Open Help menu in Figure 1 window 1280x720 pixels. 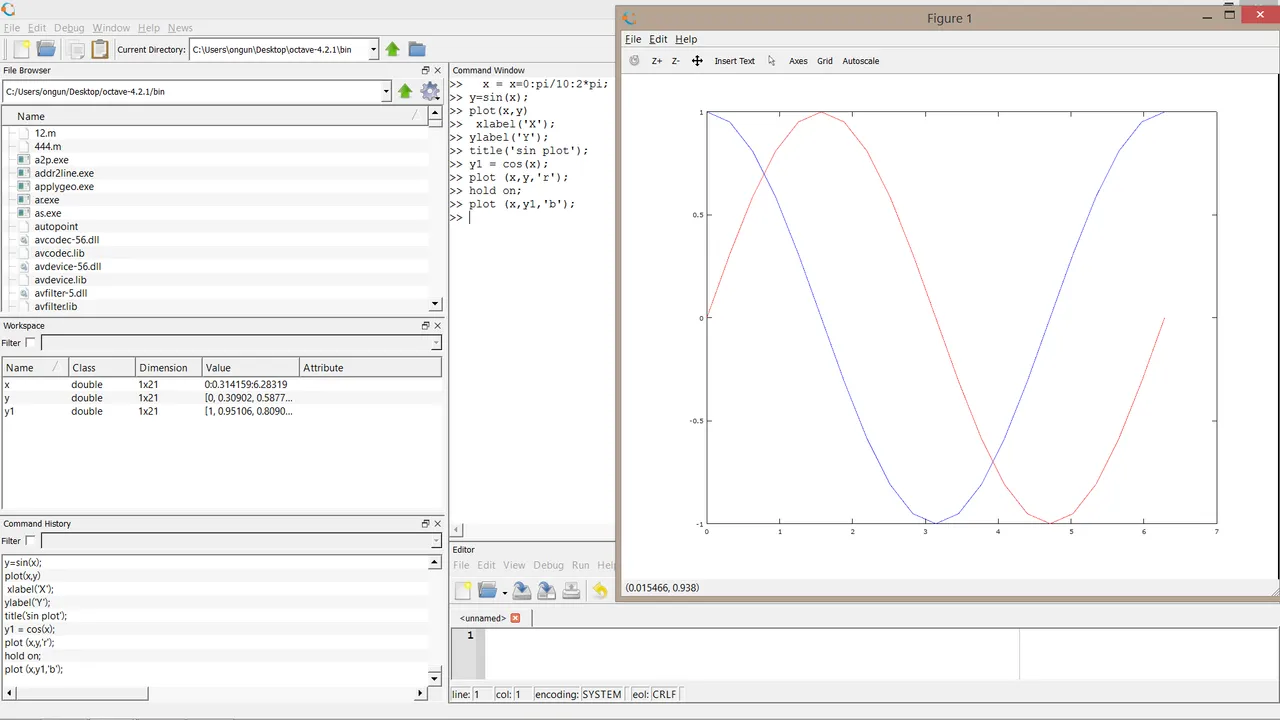click(x=686, y=39)
